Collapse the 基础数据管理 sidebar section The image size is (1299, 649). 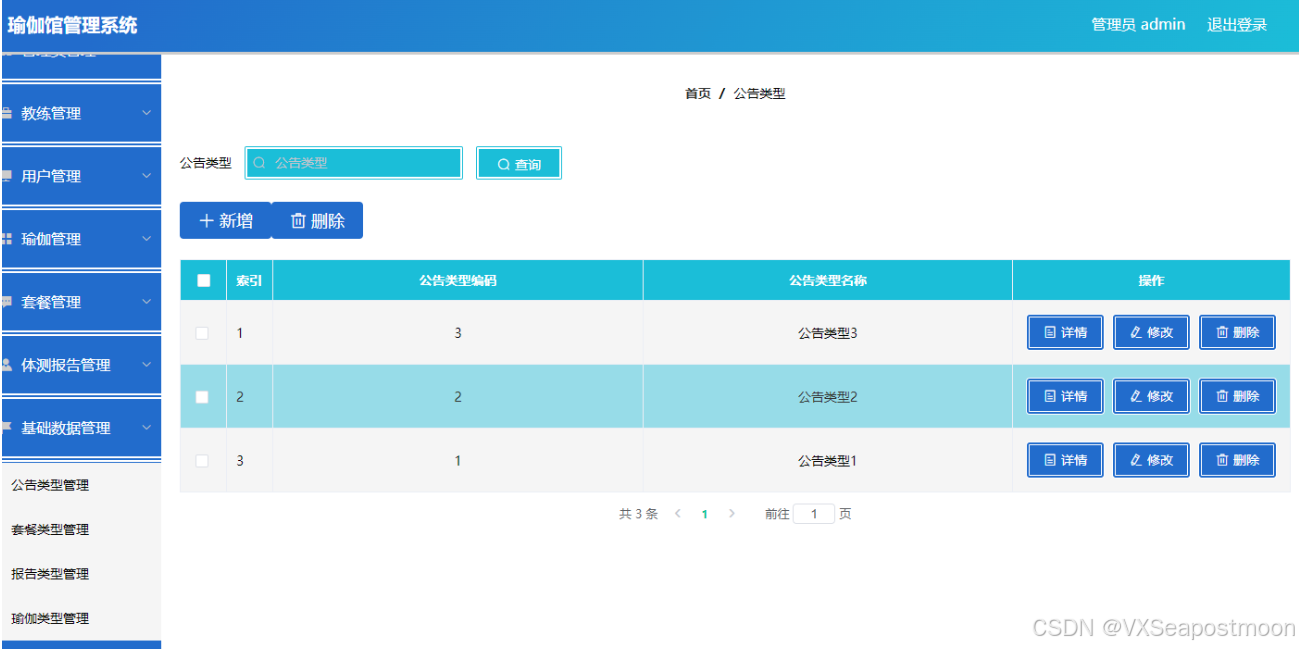tap(80, 428)
